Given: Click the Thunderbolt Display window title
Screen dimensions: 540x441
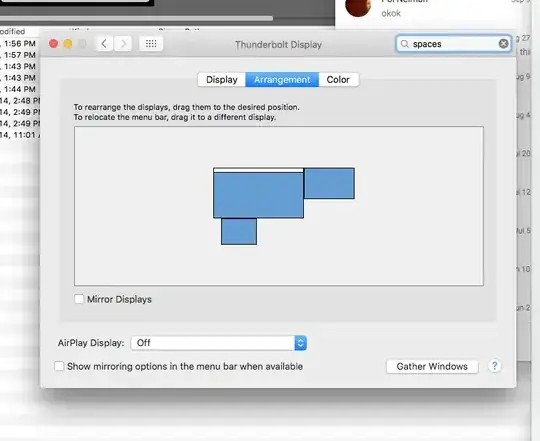Looking at the screenshot, I should click(x=278, y=45).
